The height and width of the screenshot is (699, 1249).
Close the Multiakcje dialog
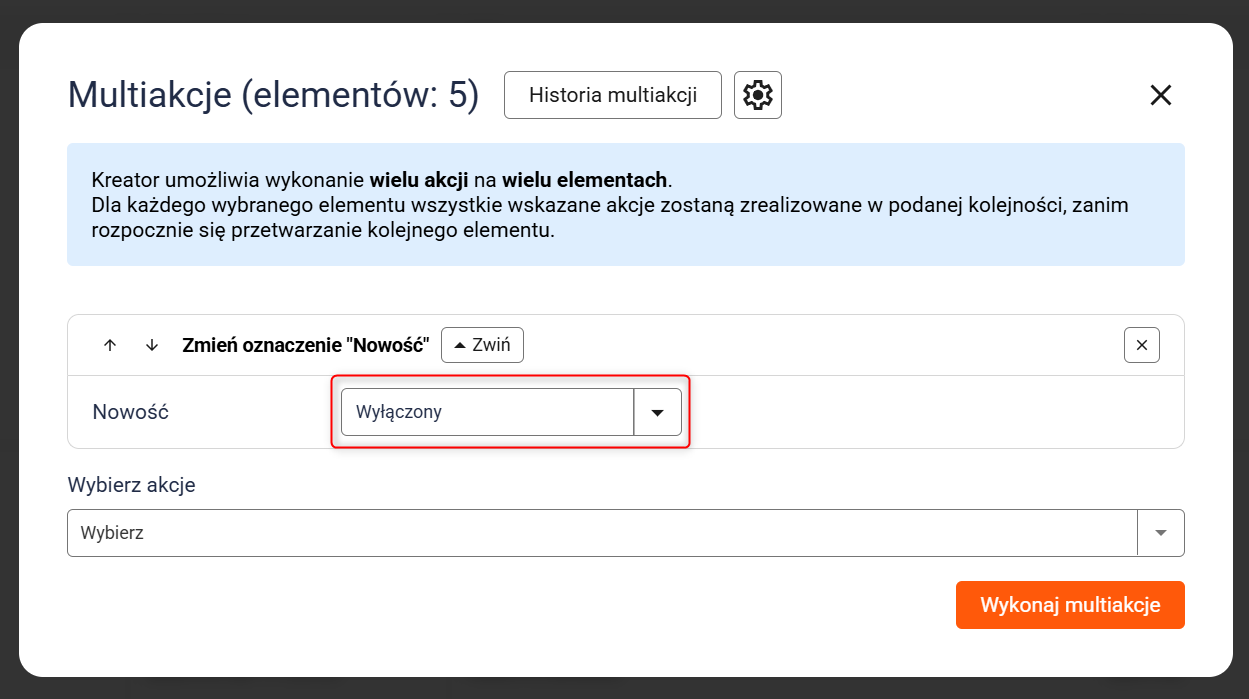[x=1160, y=95]
